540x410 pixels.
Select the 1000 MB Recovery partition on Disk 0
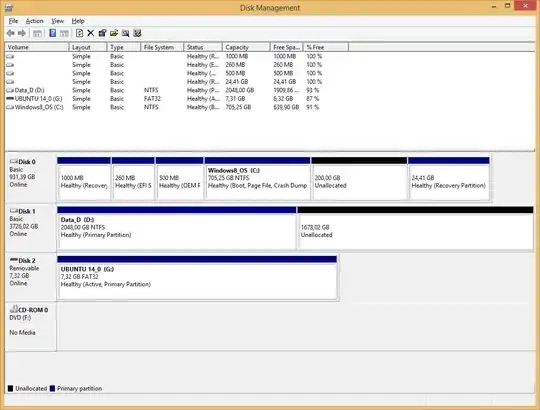pos(84,178)
